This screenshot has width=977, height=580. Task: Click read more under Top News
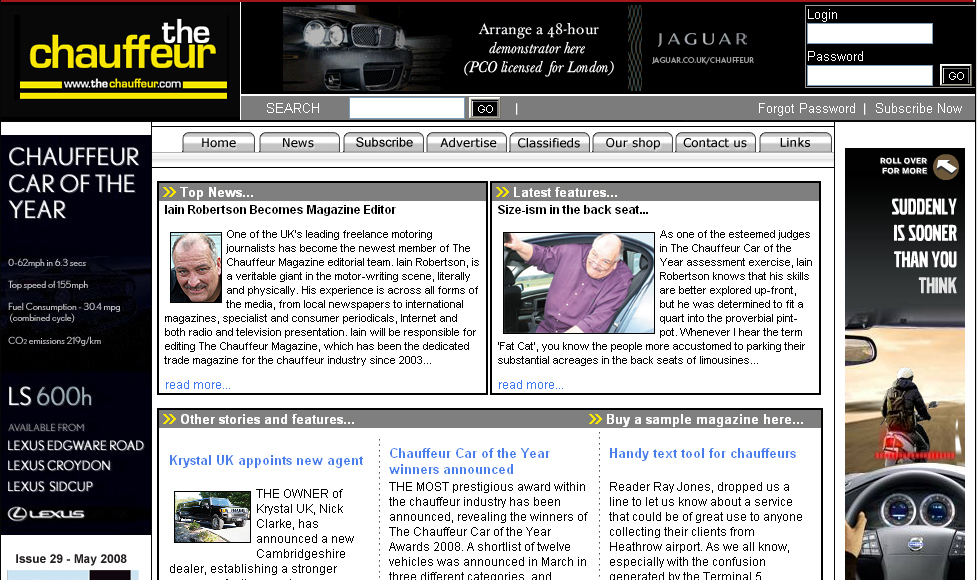[x=198, y=385]
